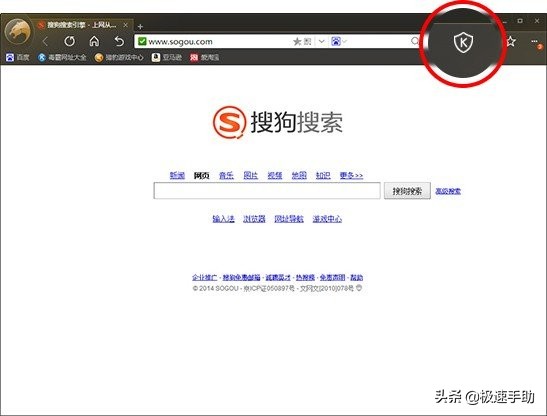Viewport: 547px width, 416px height.
Task: Click the small shield badge after copyright text
Action: tap(359, 288)
